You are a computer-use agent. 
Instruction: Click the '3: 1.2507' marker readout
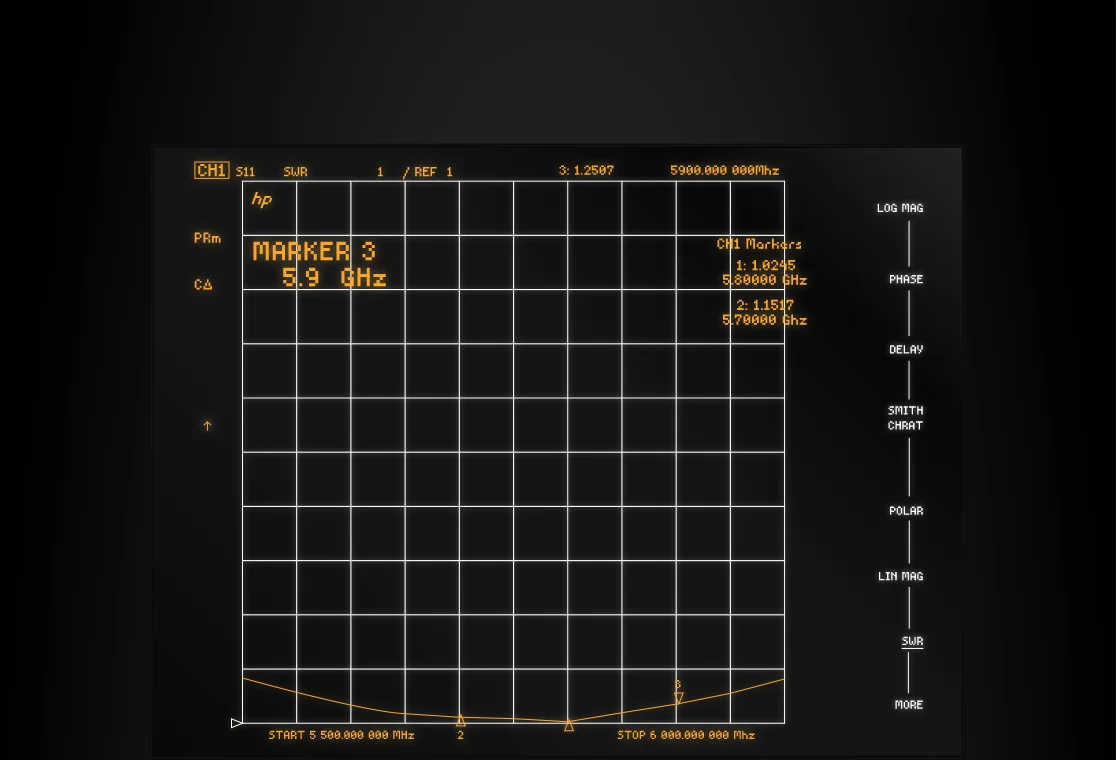coord(586,170)
